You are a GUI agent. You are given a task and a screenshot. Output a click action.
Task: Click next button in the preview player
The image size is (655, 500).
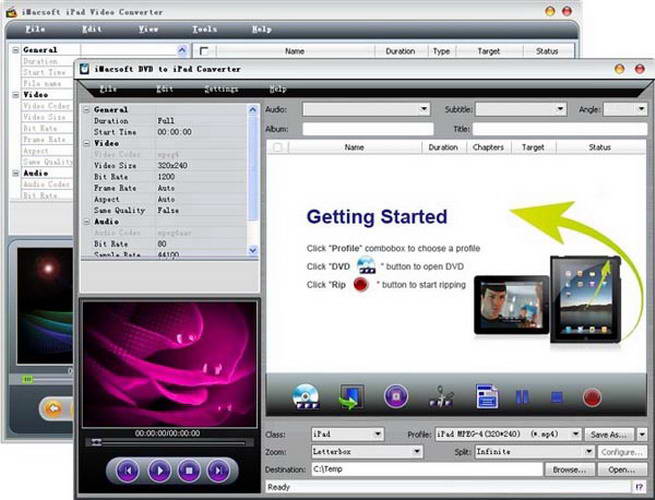click(x=218, y=471)
